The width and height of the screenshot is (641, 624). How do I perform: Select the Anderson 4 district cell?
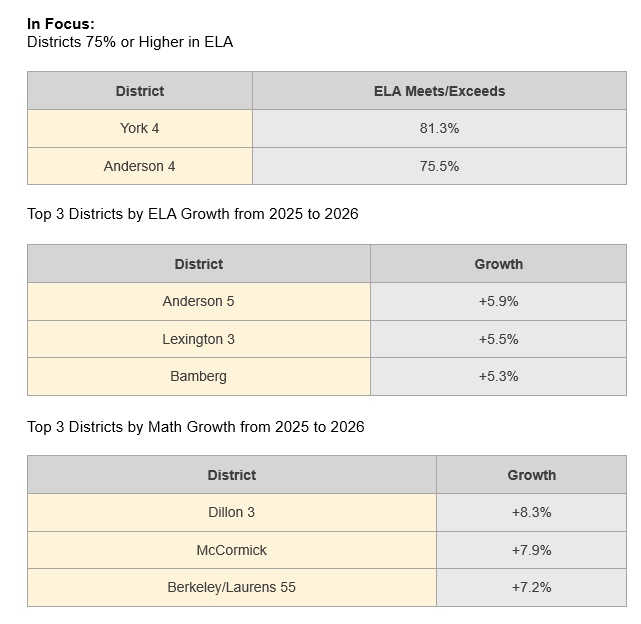coord(140,166)
